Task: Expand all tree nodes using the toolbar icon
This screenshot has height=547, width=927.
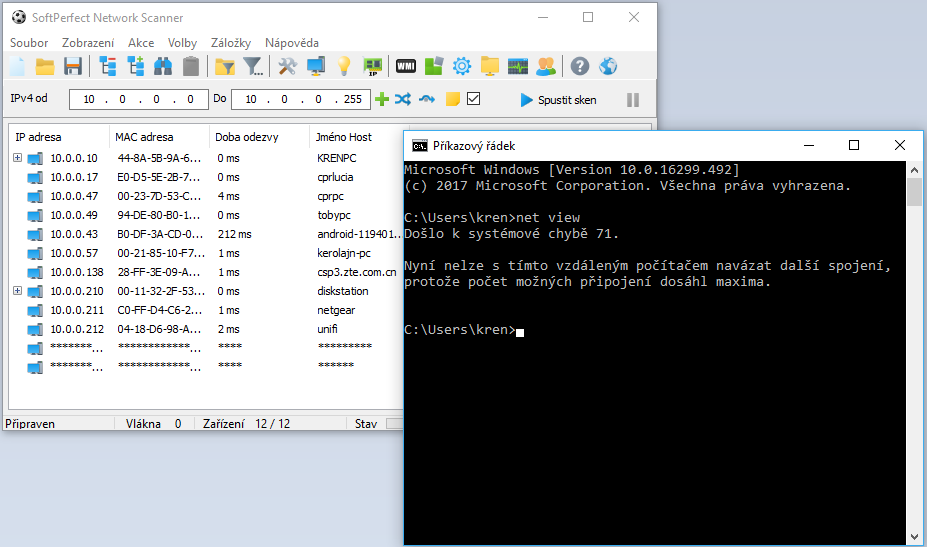Action: pos(135,66)
